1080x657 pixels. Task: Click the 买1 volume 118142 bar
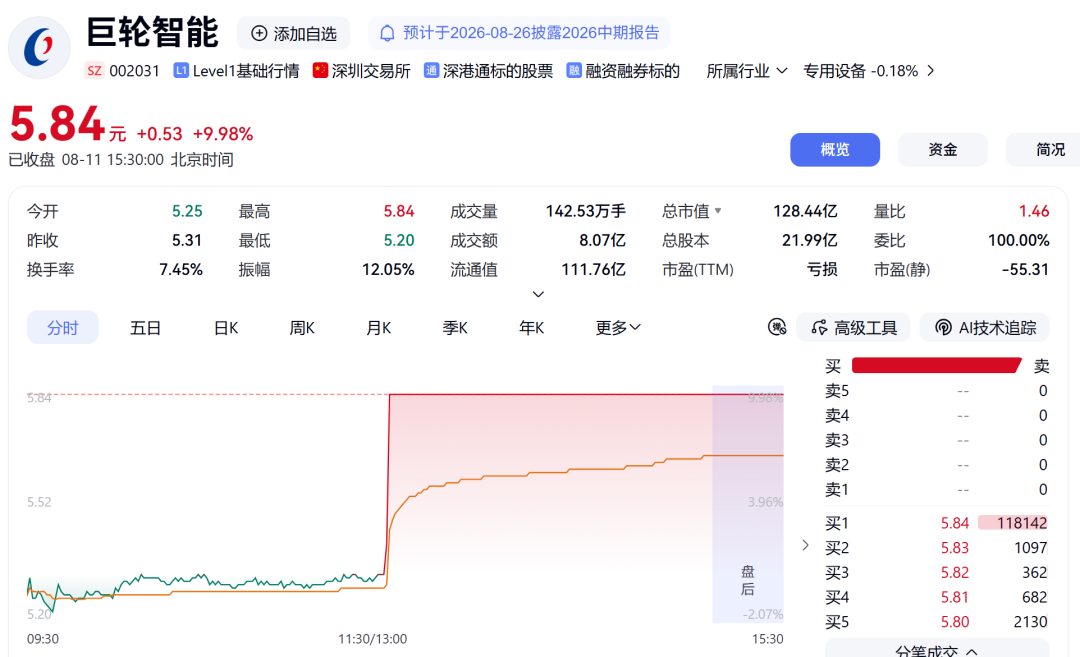click(x=1012, y=523)
